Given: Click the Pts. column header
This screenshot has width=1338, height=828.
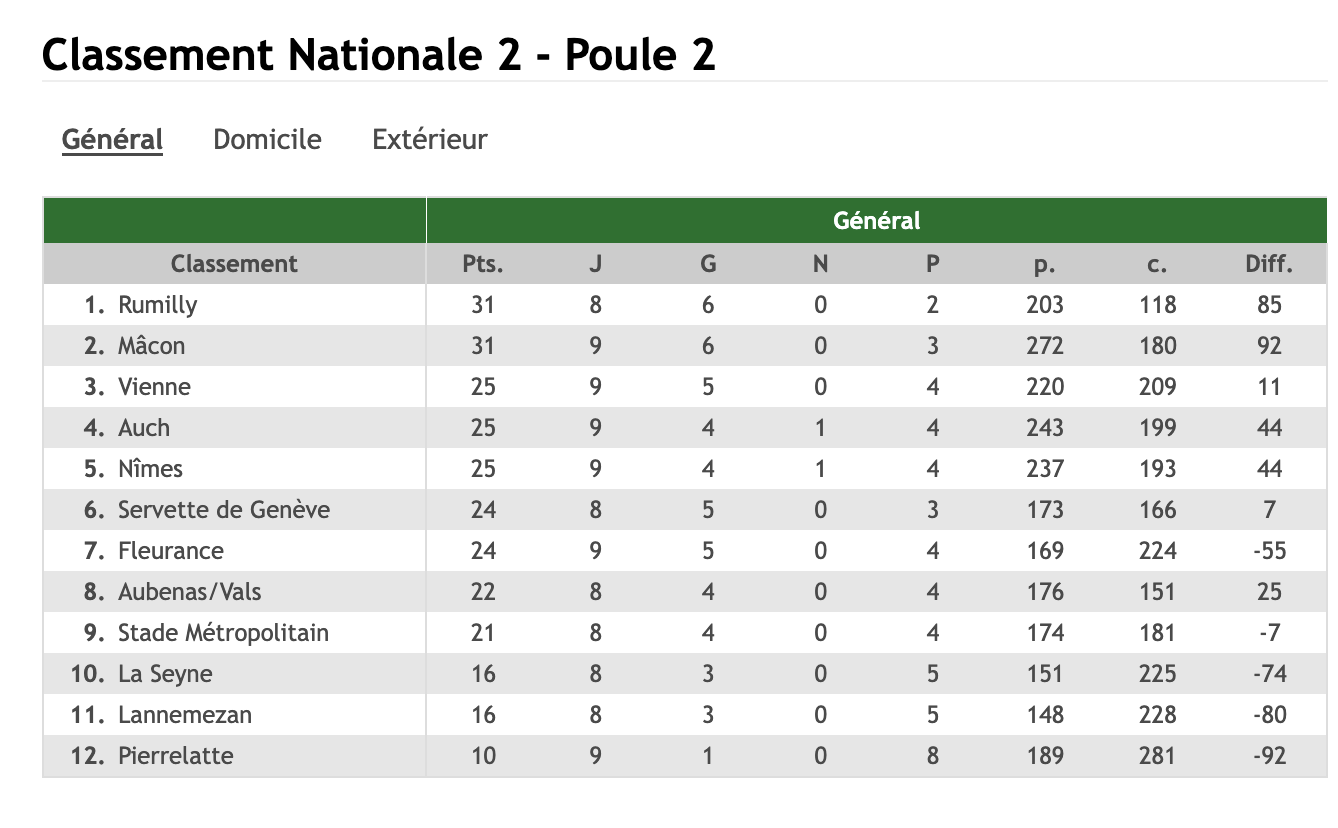Looking at the screenshot, I should pyautogui.click(x=483, y=264).
